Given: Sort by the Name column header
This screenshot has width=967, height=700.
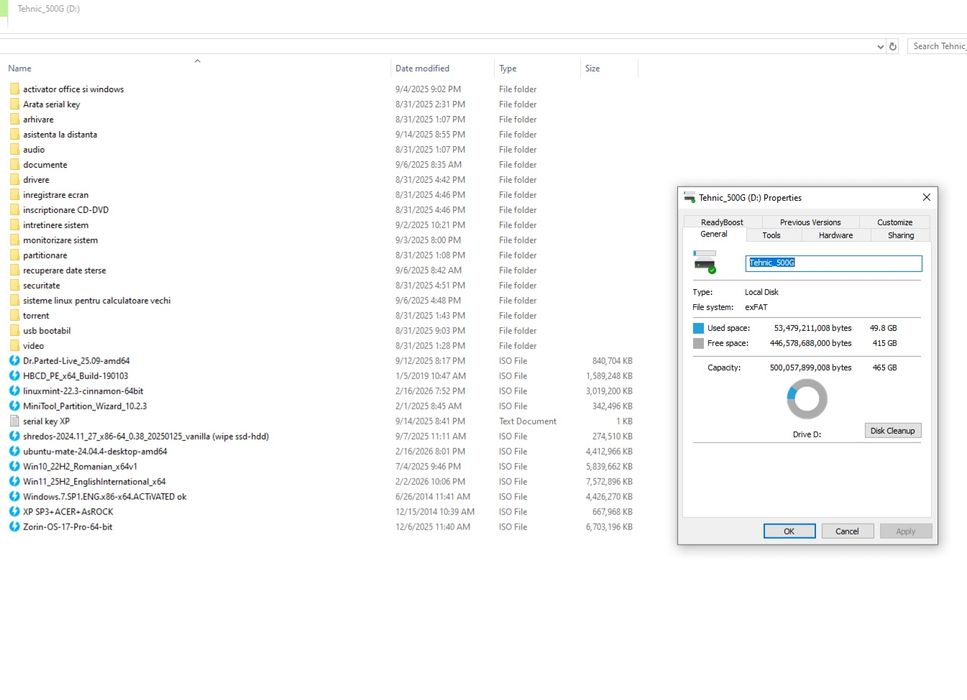Looking at the screenshot, I should pos(20,68).
